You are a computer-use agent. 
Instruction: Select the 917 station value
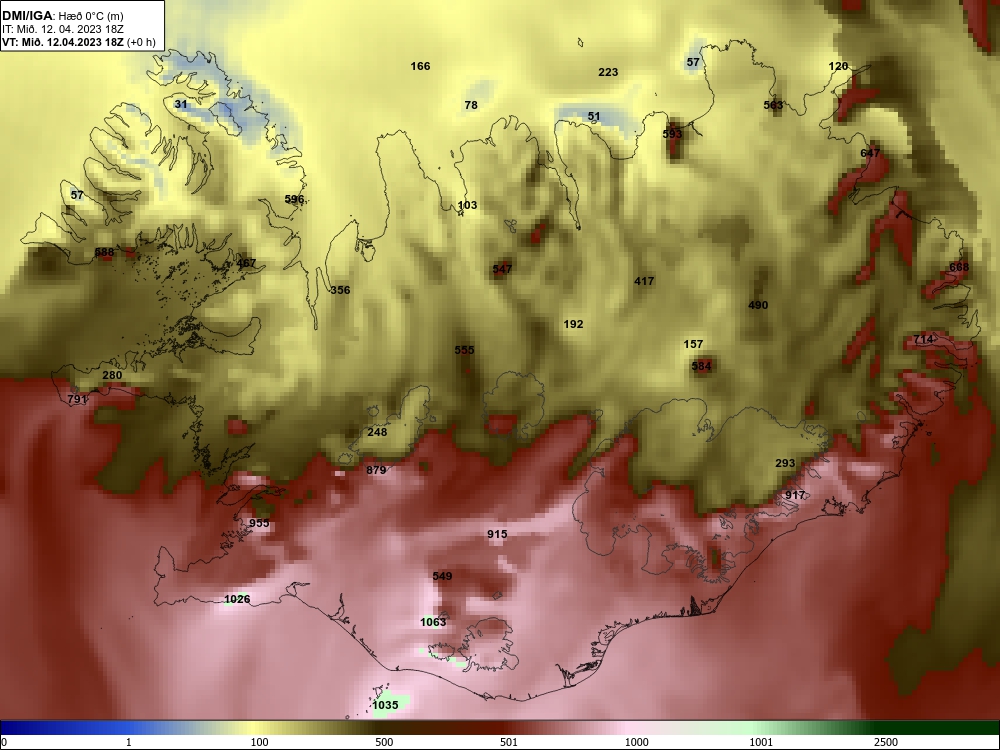[x=795, y=496]
